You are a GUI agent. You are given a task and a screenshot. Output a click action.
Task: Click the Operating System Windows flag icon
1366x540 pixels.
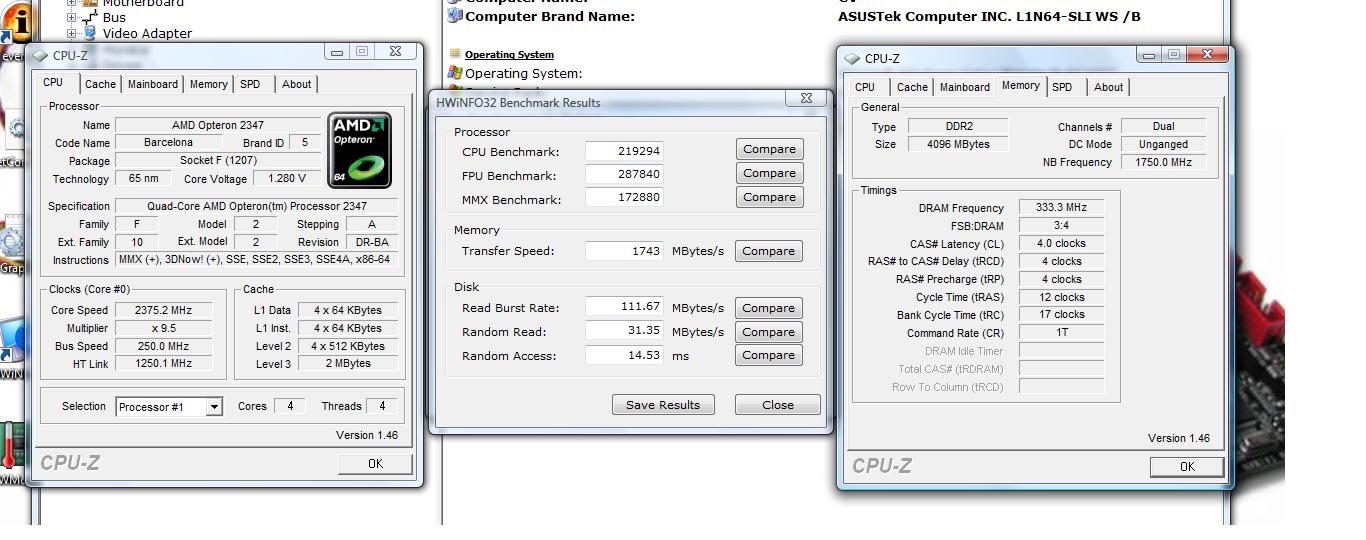[455, 73]
